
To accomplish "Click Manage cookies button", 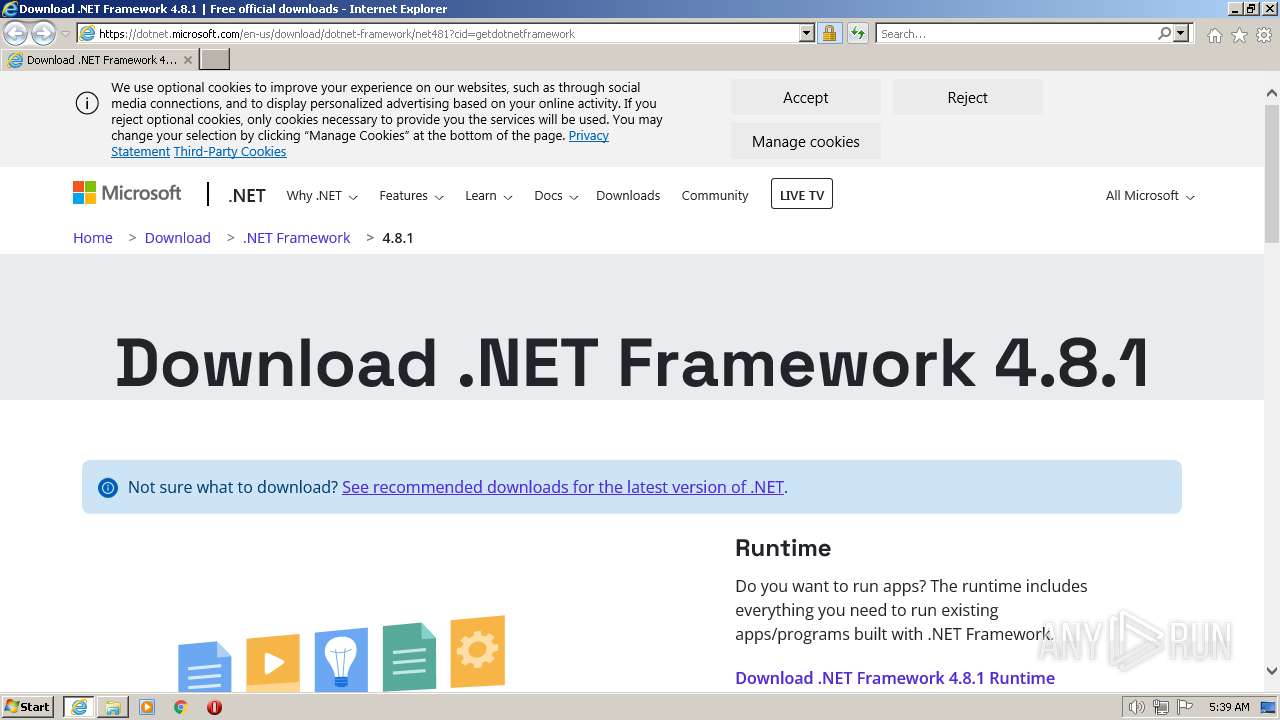I will (805, 142).
